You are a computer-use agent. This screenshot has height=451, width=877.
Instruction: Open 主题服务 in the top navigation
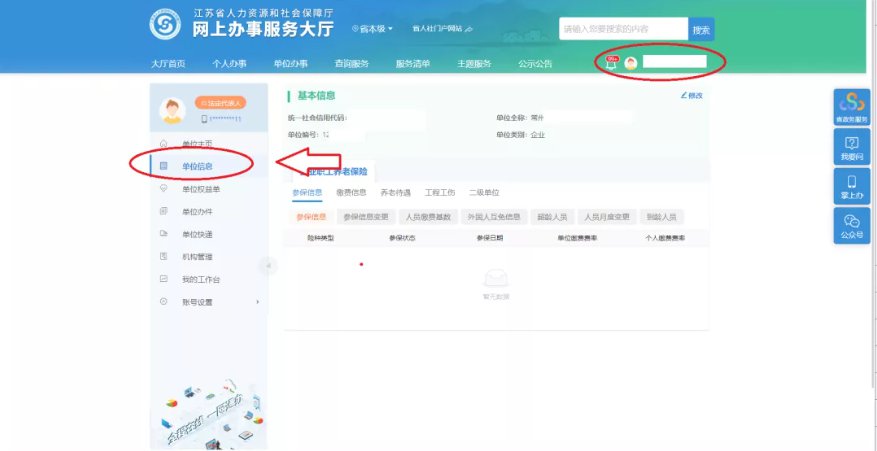point(474,64)
